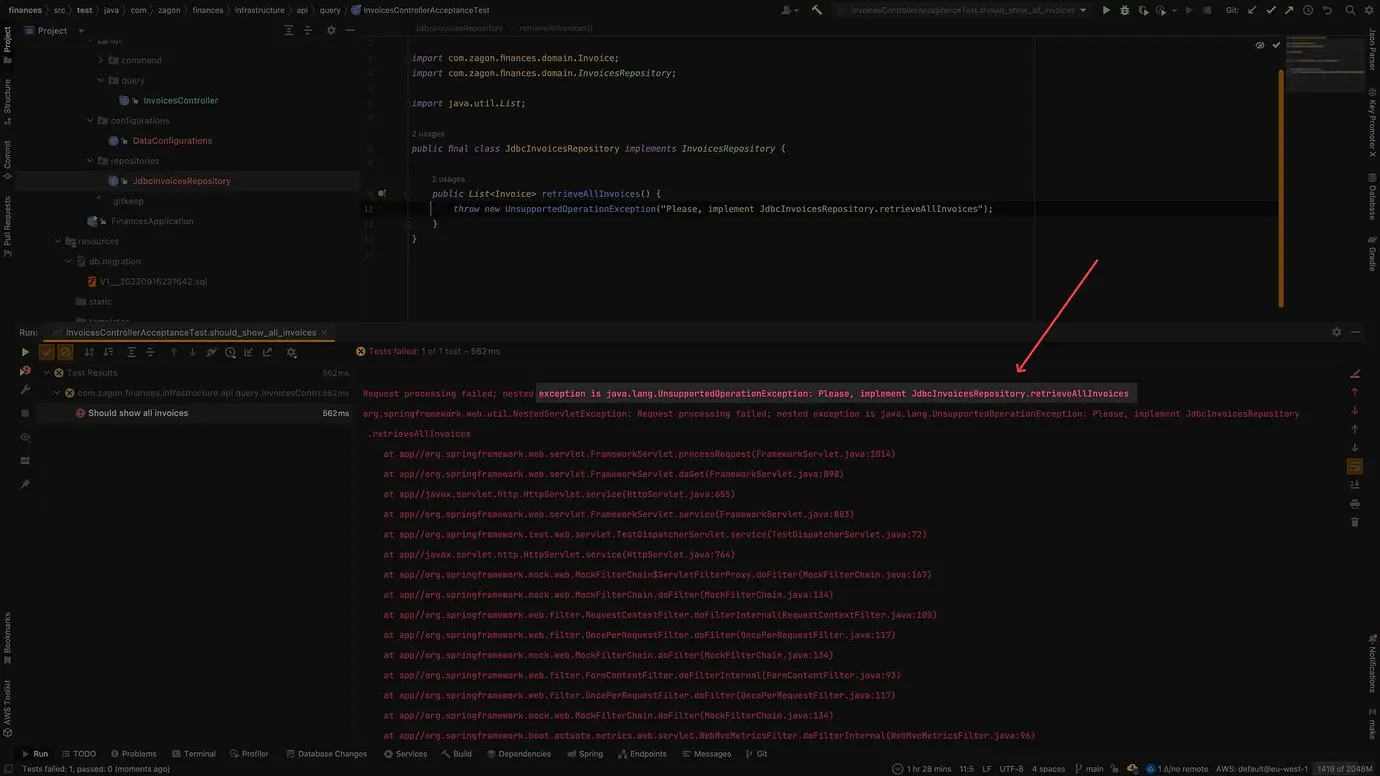Click the wrench icon in Run sidebar

[25, 390]
